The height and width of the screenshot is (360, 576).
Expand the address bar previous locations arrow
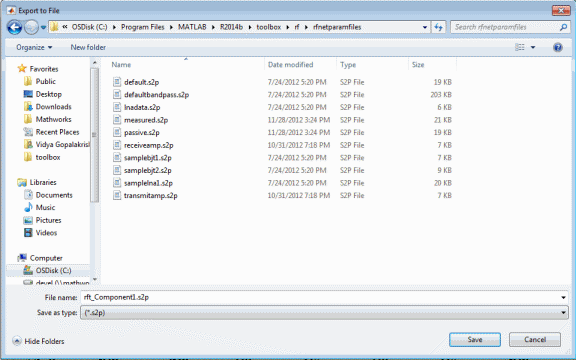tap(425, 27)
